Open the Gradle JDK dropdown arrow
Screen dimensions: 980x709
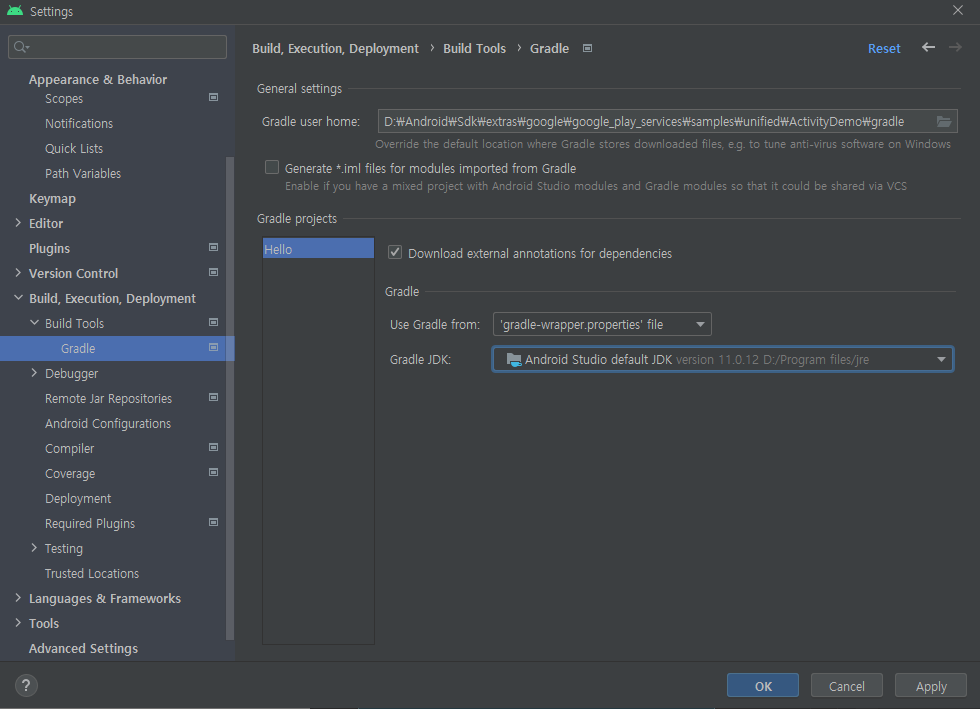941,360
